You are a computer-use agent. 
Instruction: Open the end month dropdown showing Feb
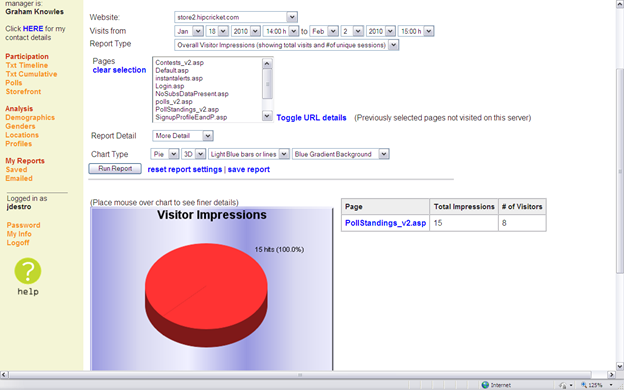[x=324, y=31]
